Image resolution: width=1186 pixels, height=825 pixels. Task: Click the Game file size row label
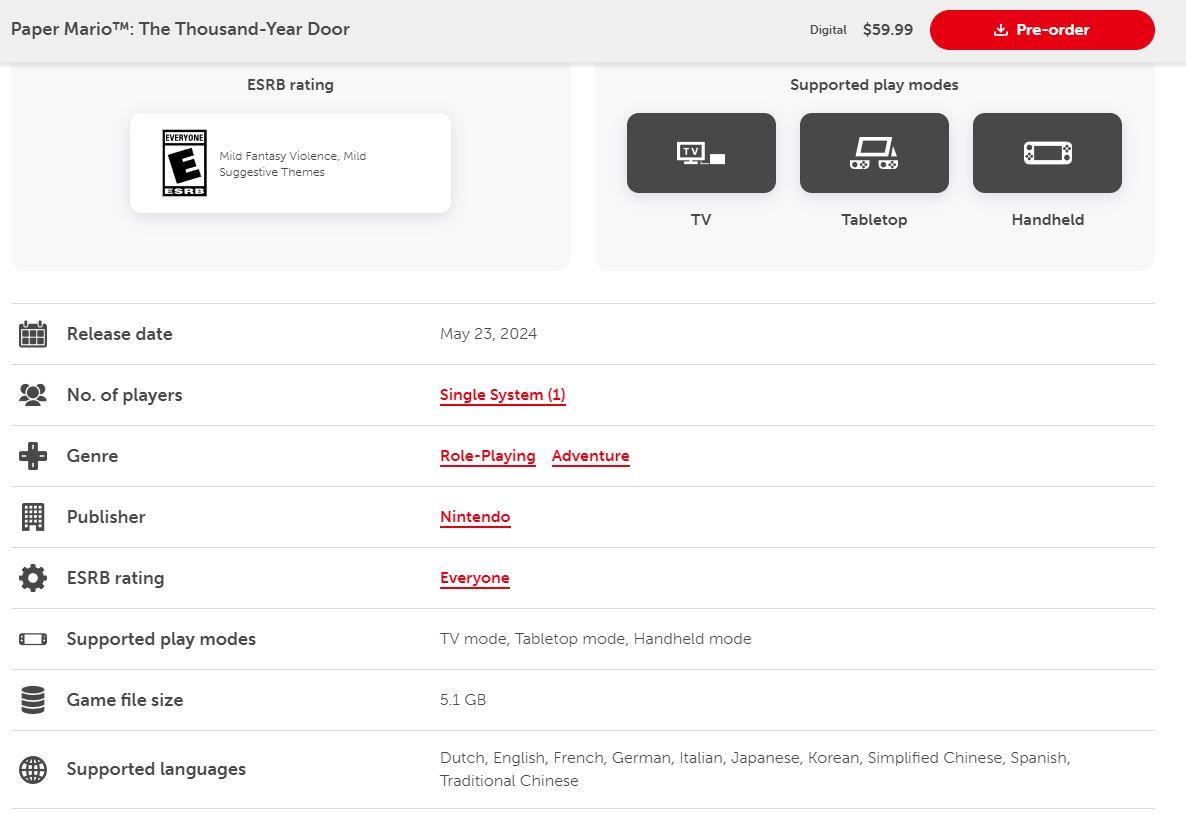point(125,700)
